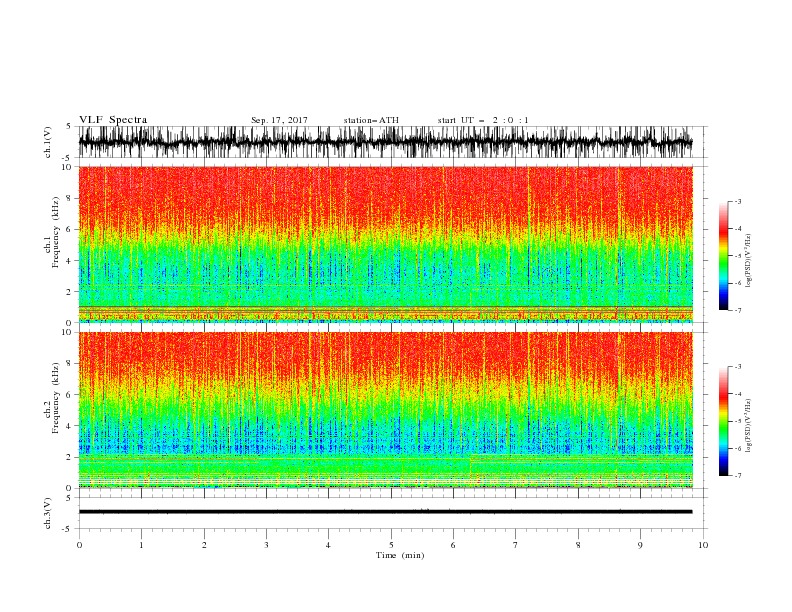Click the 'start UT = 2 :0 :1' text
Image resolution: width=792 pixels, height=612 pixels.
[482, 120]
